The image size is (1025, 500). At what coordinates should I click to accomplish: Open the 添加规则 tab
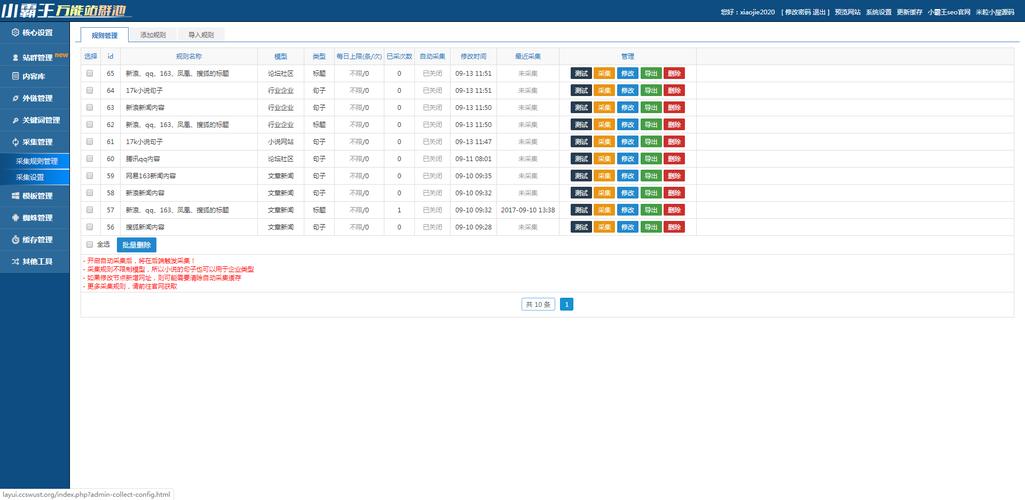153,35
